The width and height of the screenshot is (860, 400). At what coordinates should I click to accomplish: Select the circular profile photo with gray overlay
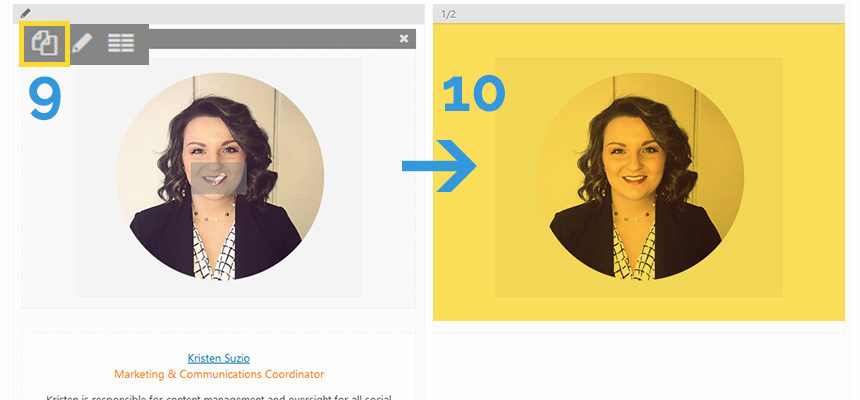point(220,177)
